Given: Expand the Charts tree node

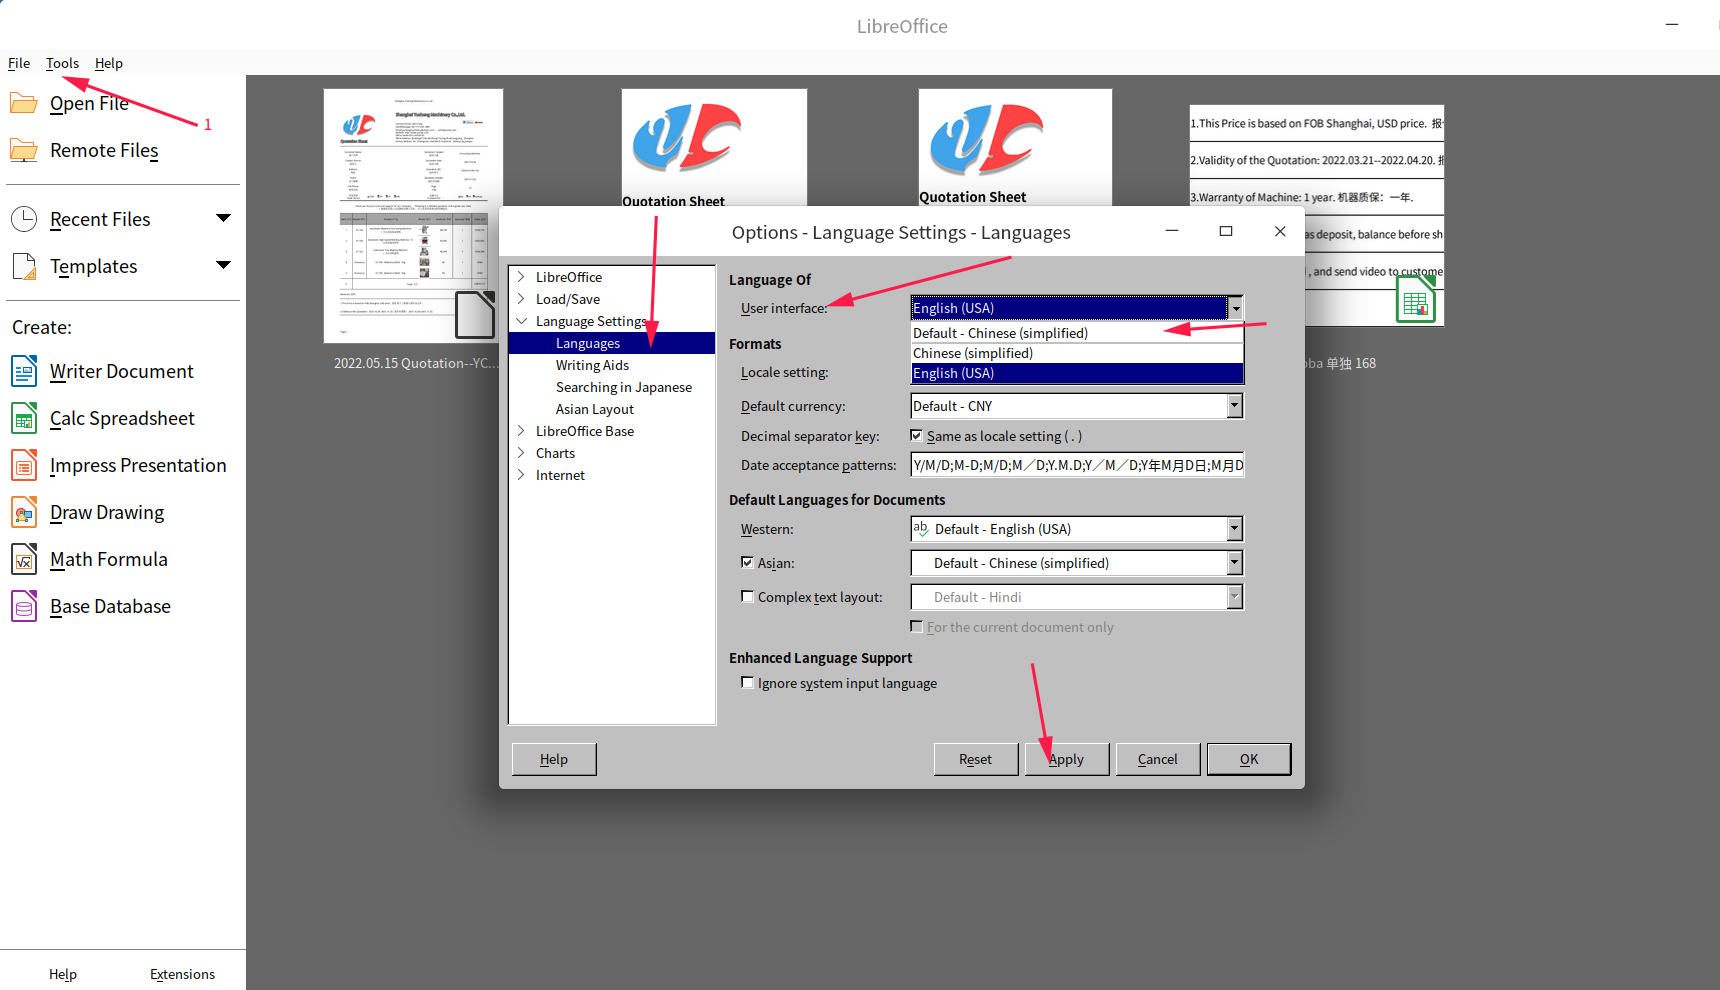Looking at the screenshot, I should coord(521,453).
